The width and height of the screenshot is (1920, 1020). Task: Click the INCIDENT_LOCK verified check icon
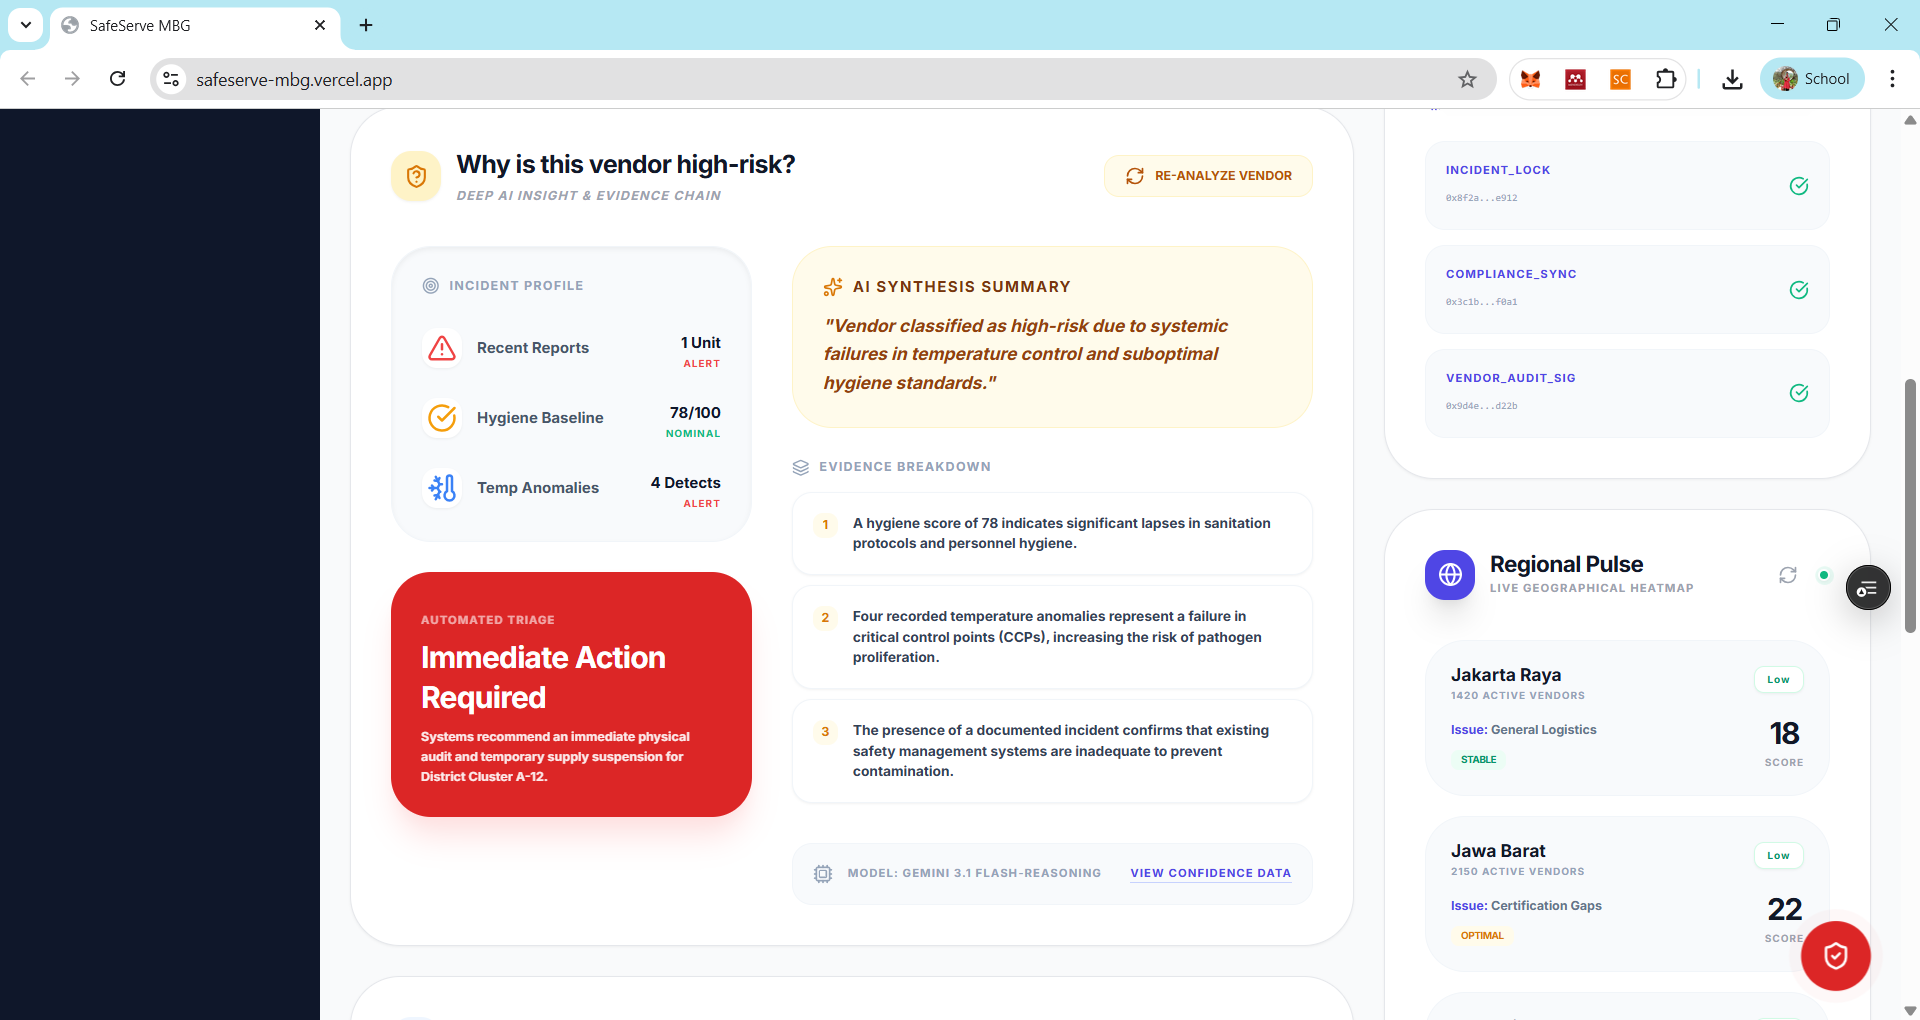pos(1799,186)
